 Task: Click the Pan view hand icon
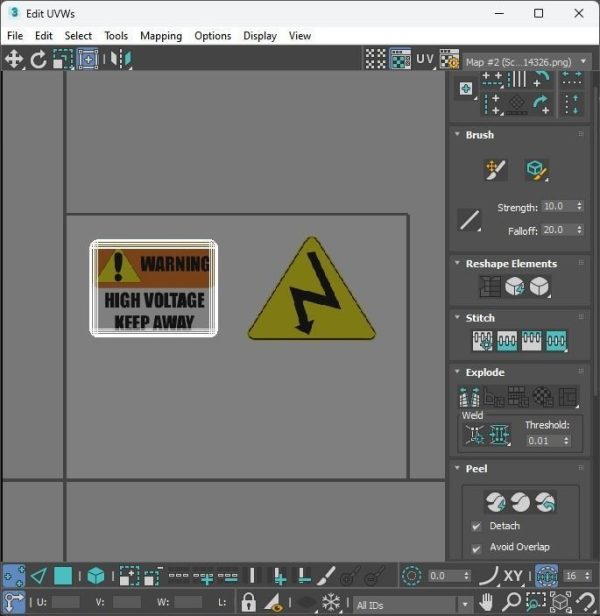click(x=486, y=601)
